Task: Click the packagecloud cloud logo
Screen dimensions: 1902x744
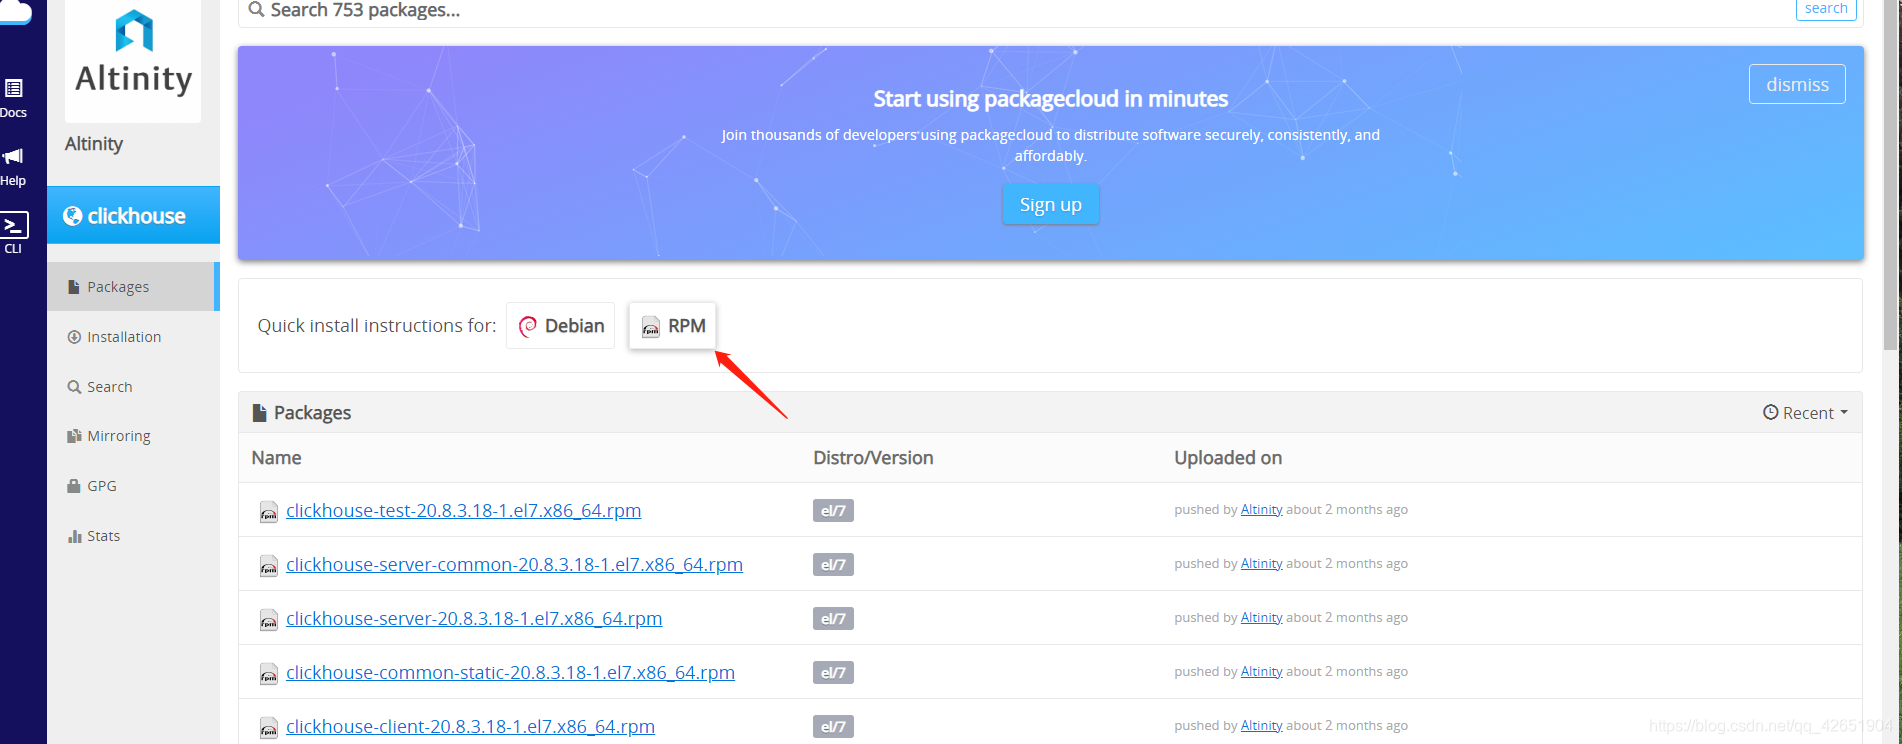Action: click(x=14, y=12)
